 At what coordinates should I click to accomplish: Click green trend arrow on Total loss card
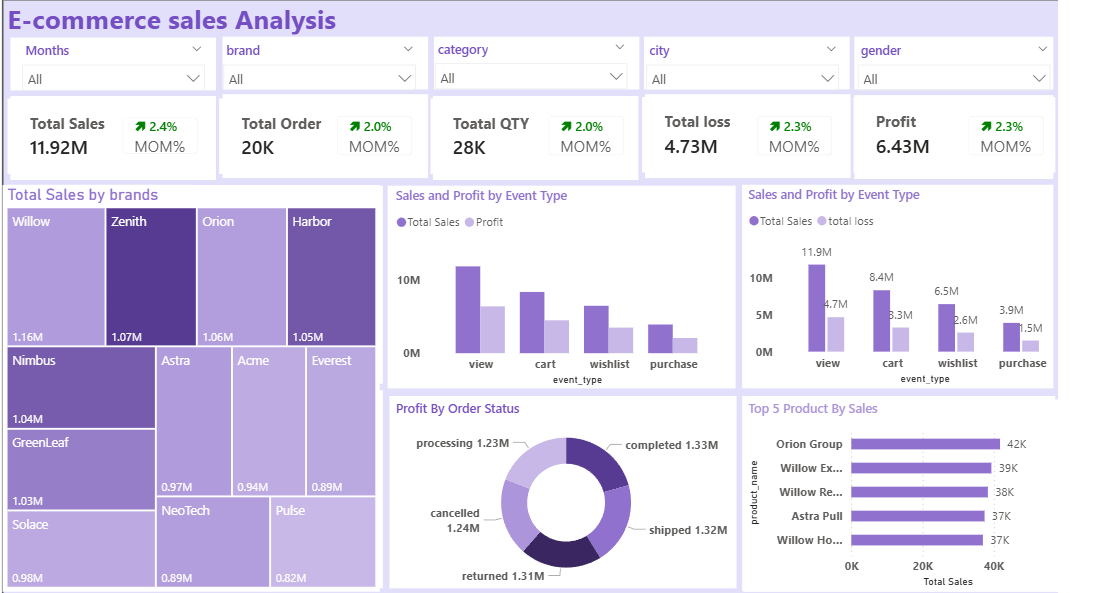click(776, 127)
